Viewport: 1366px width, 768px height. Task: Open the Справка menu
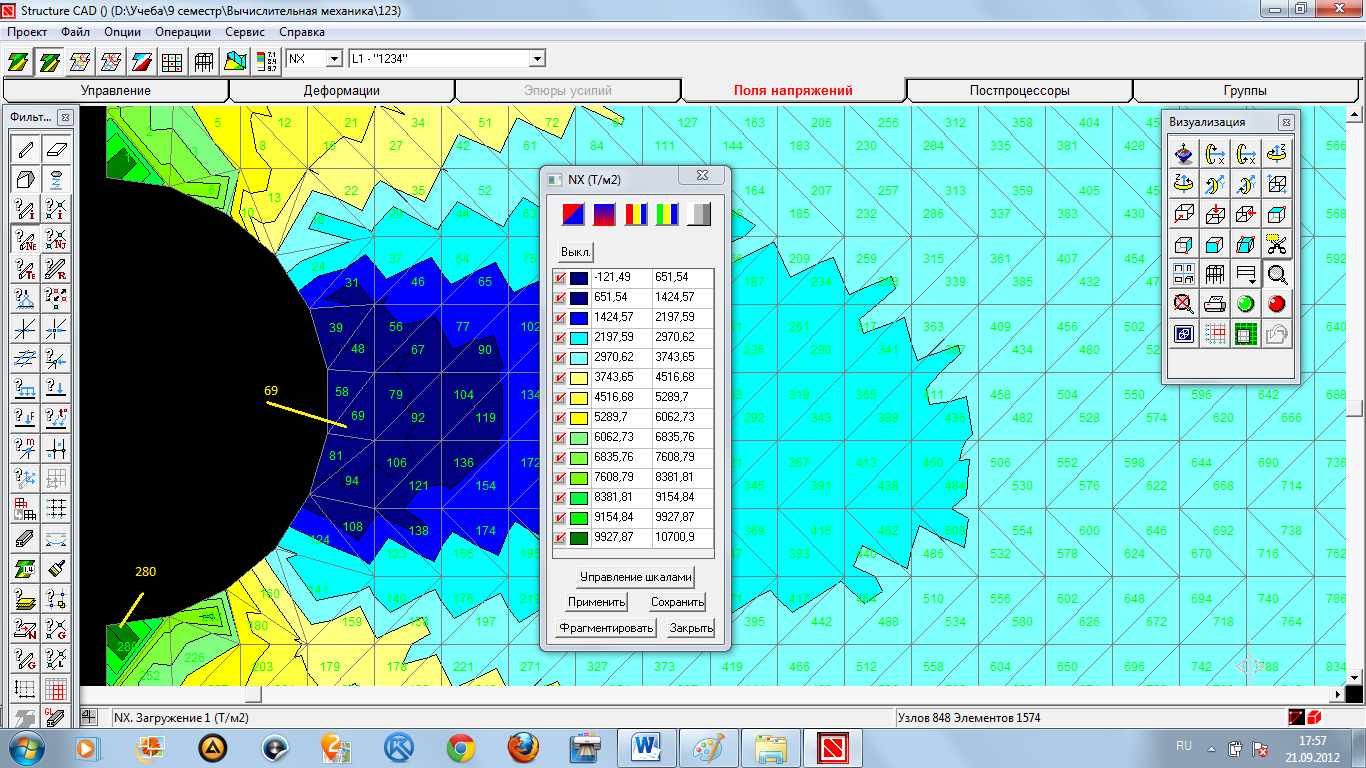(x=302, y=32)
